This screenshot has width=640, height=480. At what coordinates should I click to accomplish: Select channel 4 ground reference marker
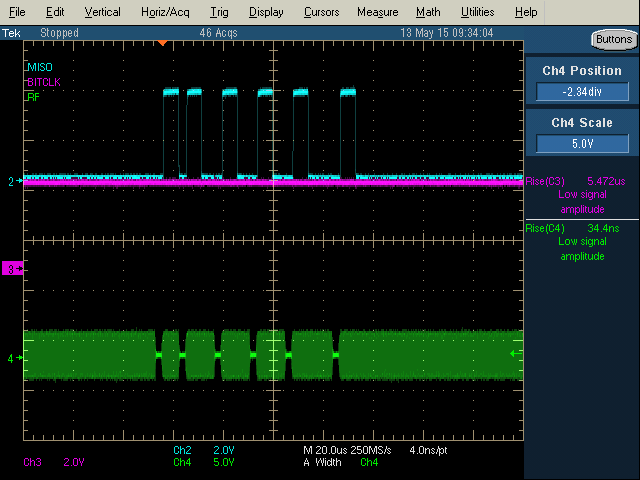tap(15, 358)
